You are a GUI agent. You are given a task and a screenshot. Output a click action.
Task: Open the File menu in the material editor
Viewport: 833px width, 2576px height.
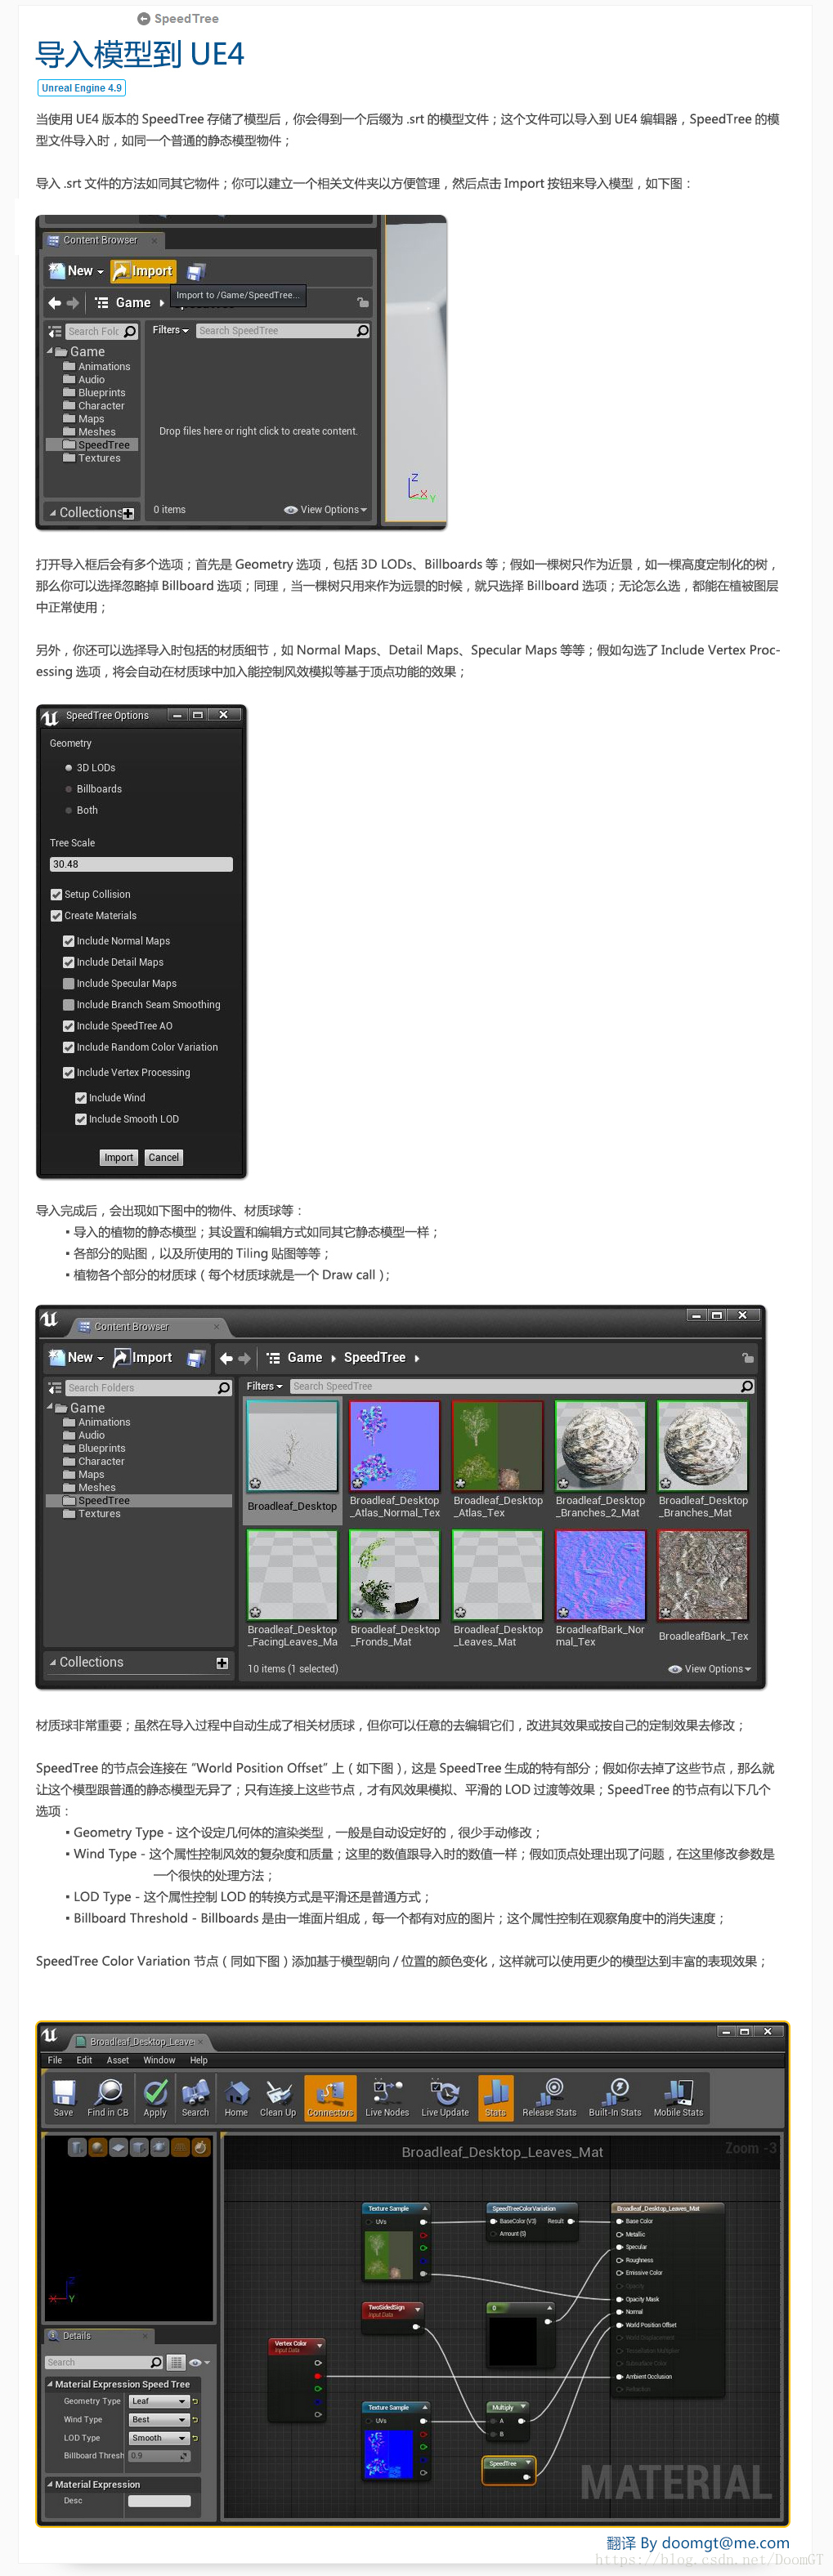coord(55,2060)
